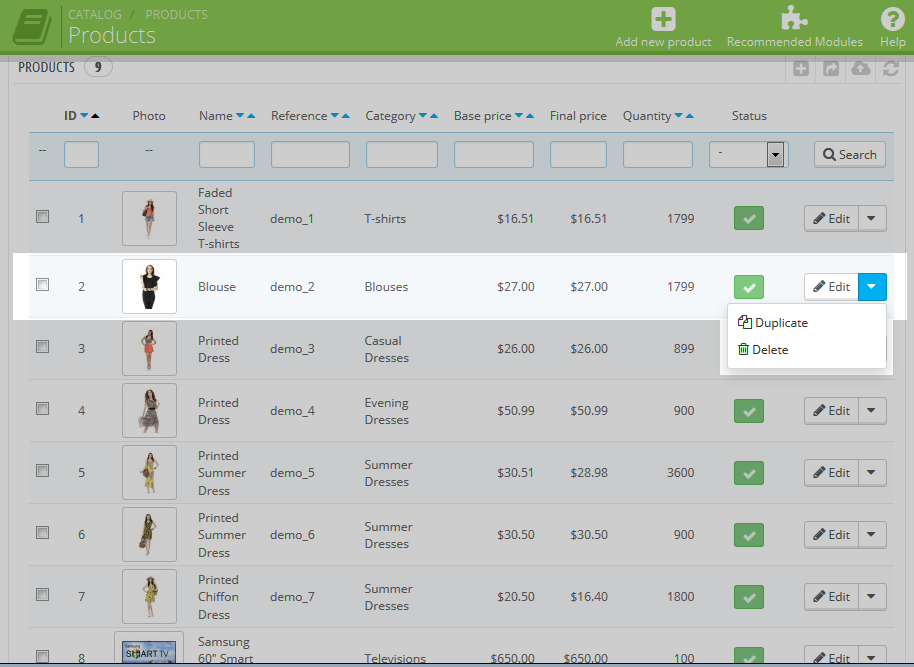
Task: Choose Delete from the dropdown menu
Action: (770, 350)
